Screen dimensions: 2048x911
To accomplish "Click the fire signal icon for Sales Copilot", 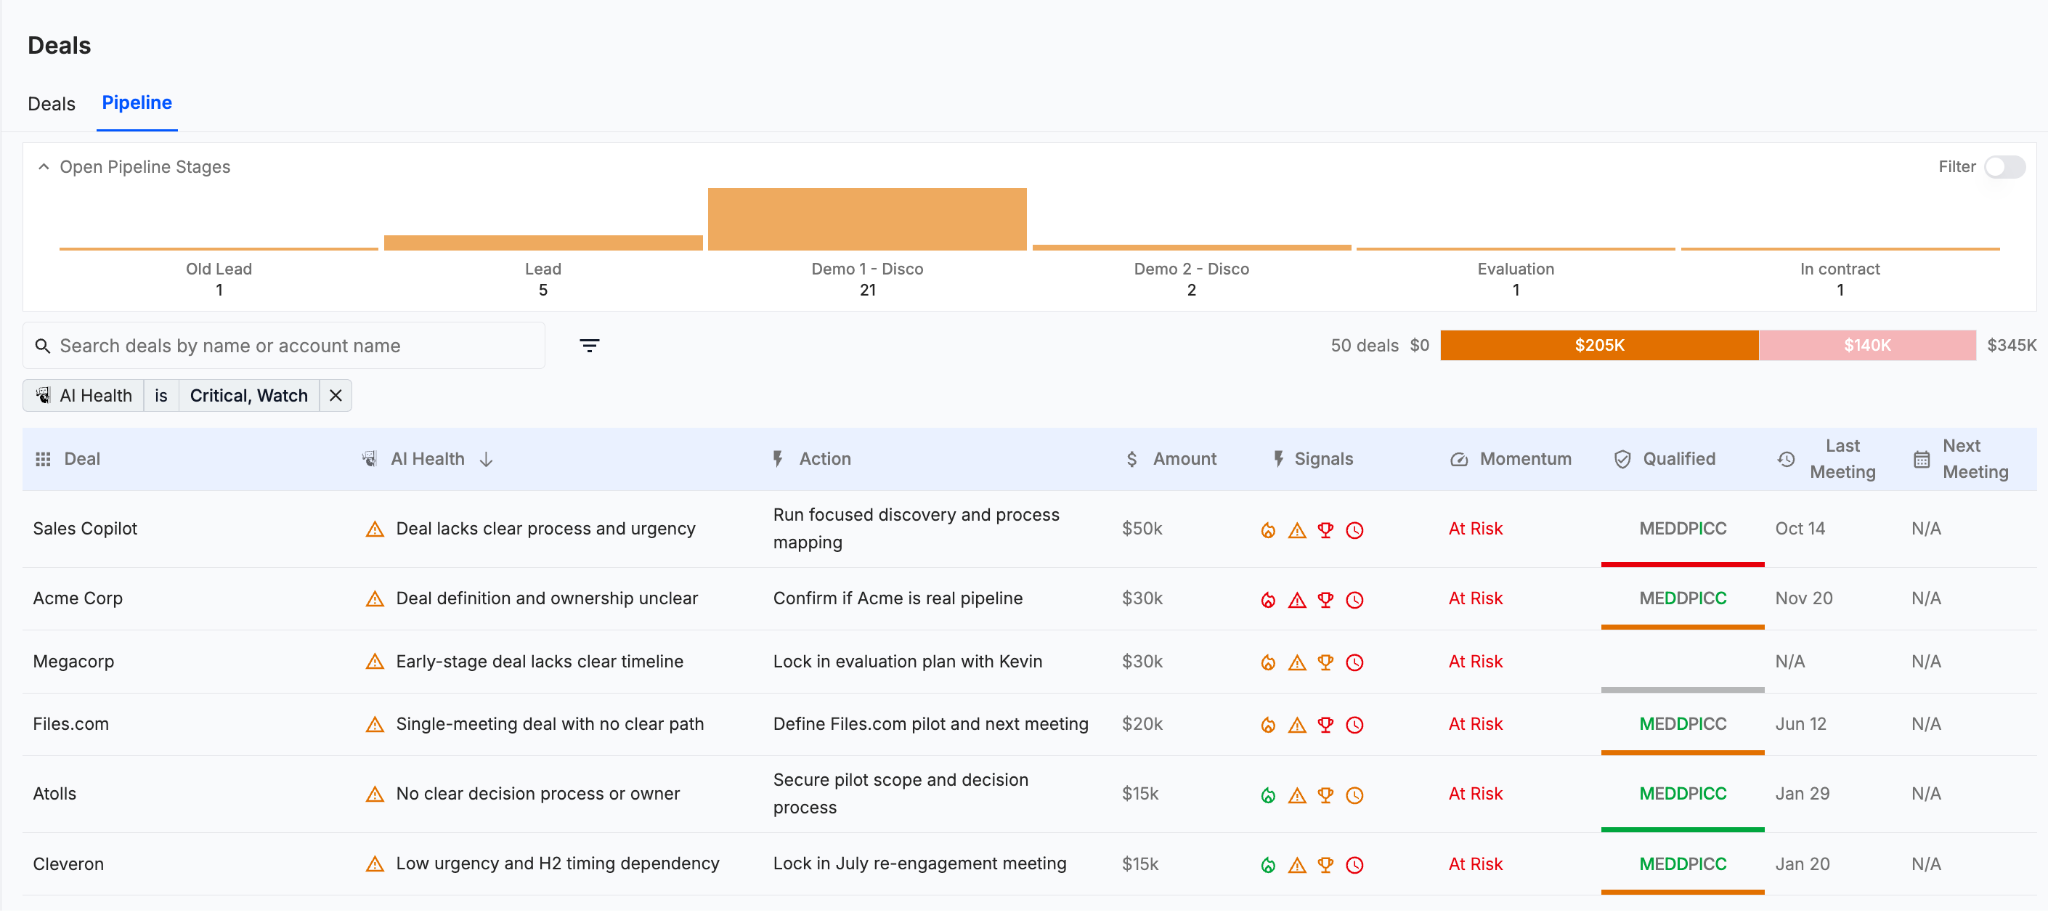I will pos(1268,530).
